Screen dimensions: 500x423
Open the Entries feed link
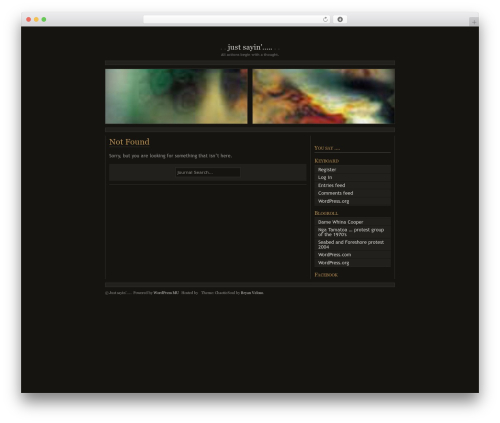331,185
